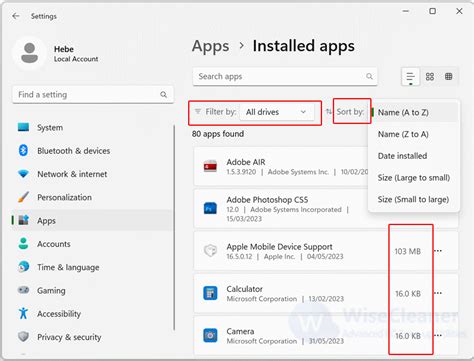Choose Size (Large to small) sort option
This screenshot has width=474, height=361.
point(414,178)
